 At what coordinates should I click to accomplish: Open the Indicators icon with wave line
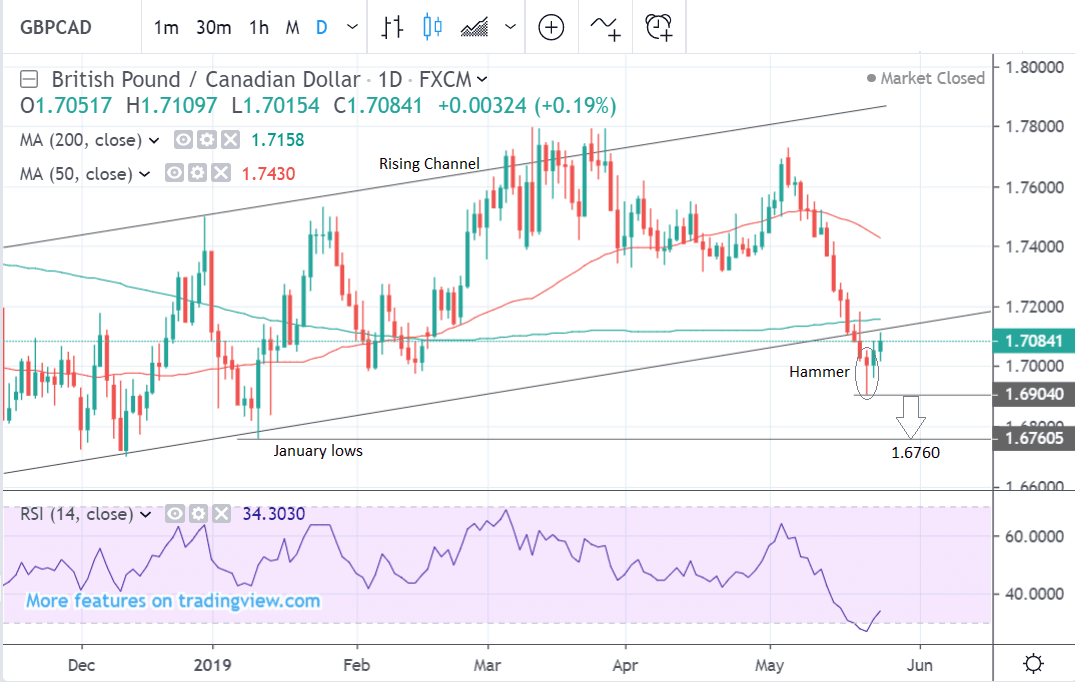coord(604,28)
